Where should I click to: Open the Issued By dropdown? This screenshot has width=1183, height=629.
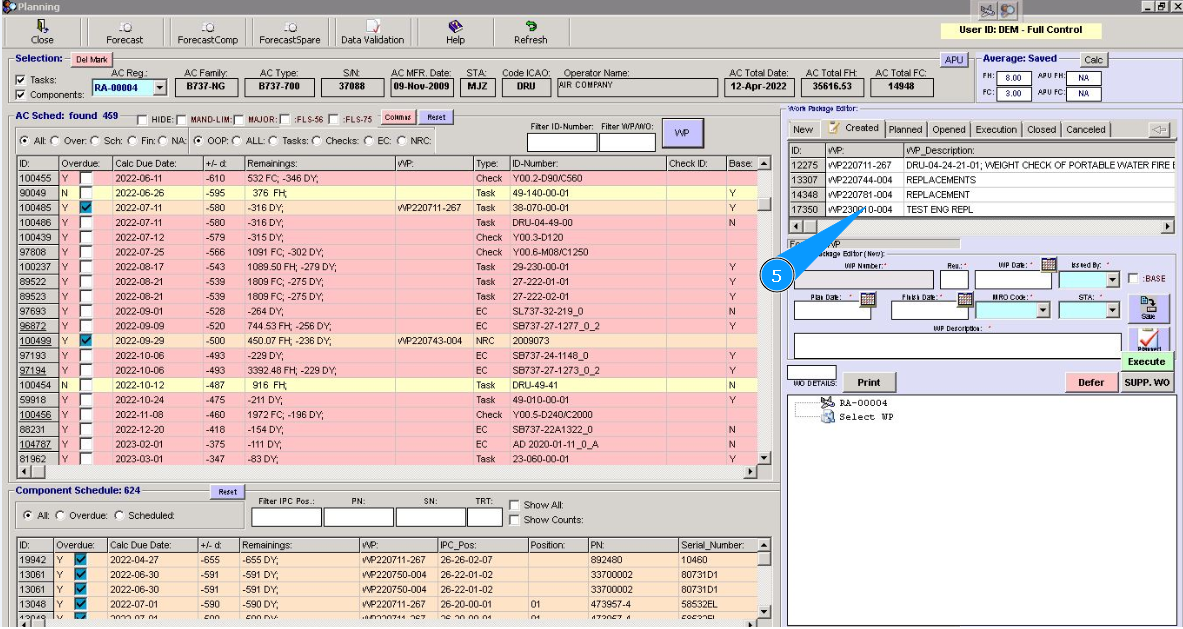tap(1113, 281)
